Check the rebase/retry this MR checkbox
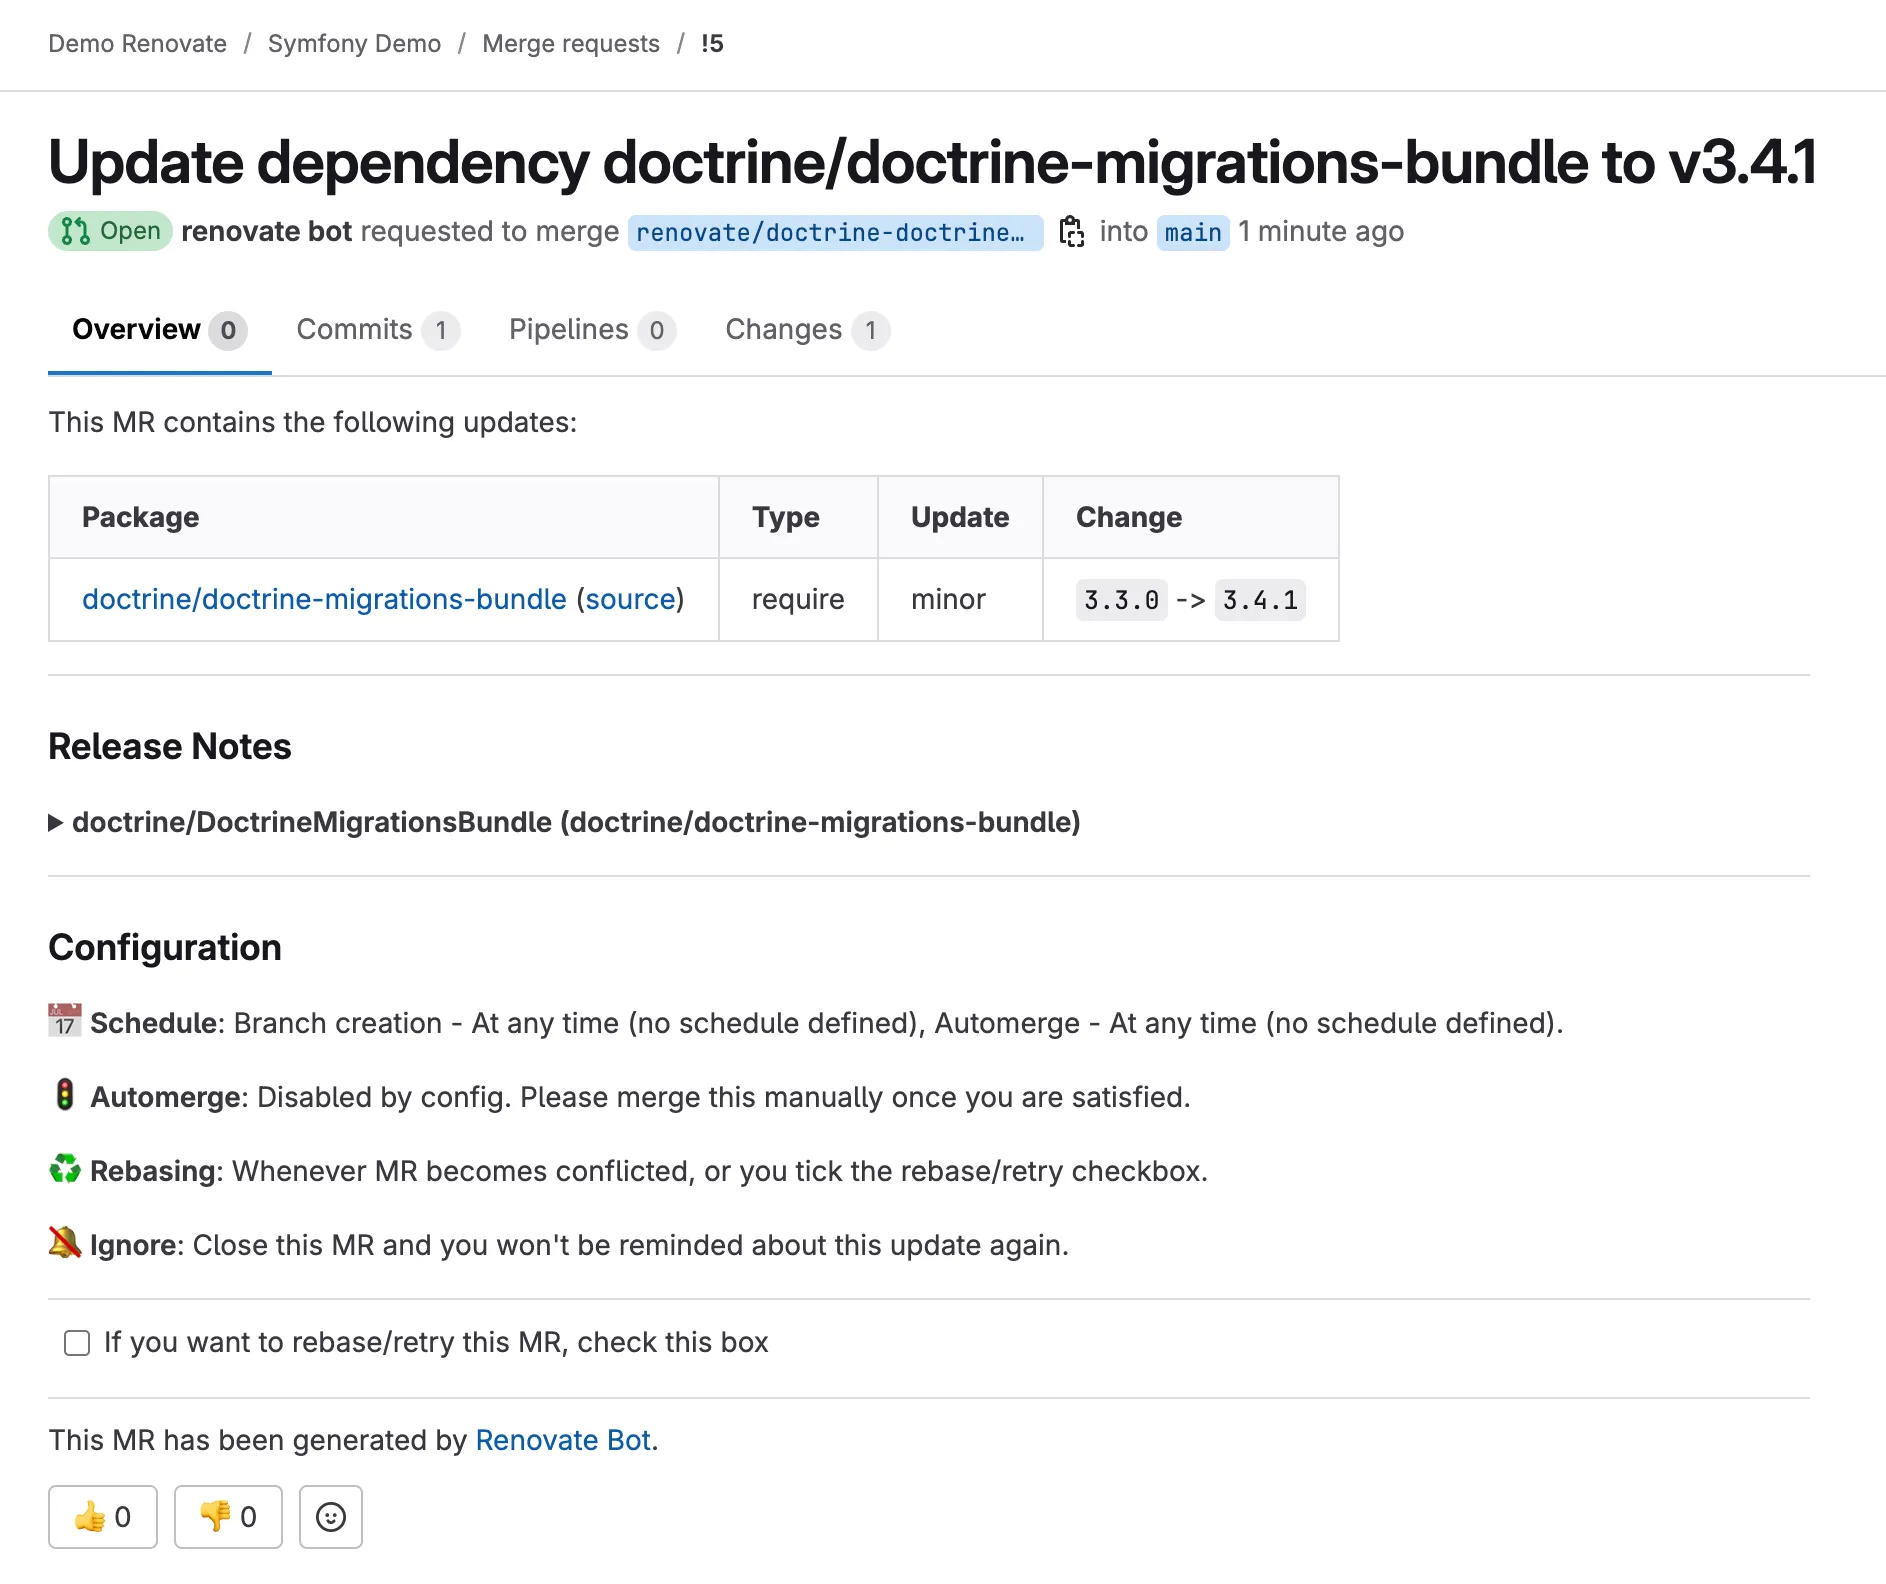 point(77,1343)
